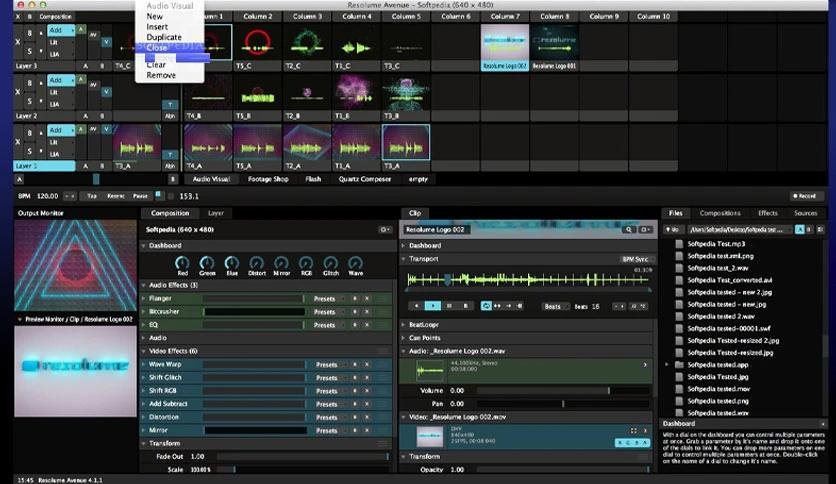Click the Tap tempo button
836x484 pixels.
coord(92,196)
